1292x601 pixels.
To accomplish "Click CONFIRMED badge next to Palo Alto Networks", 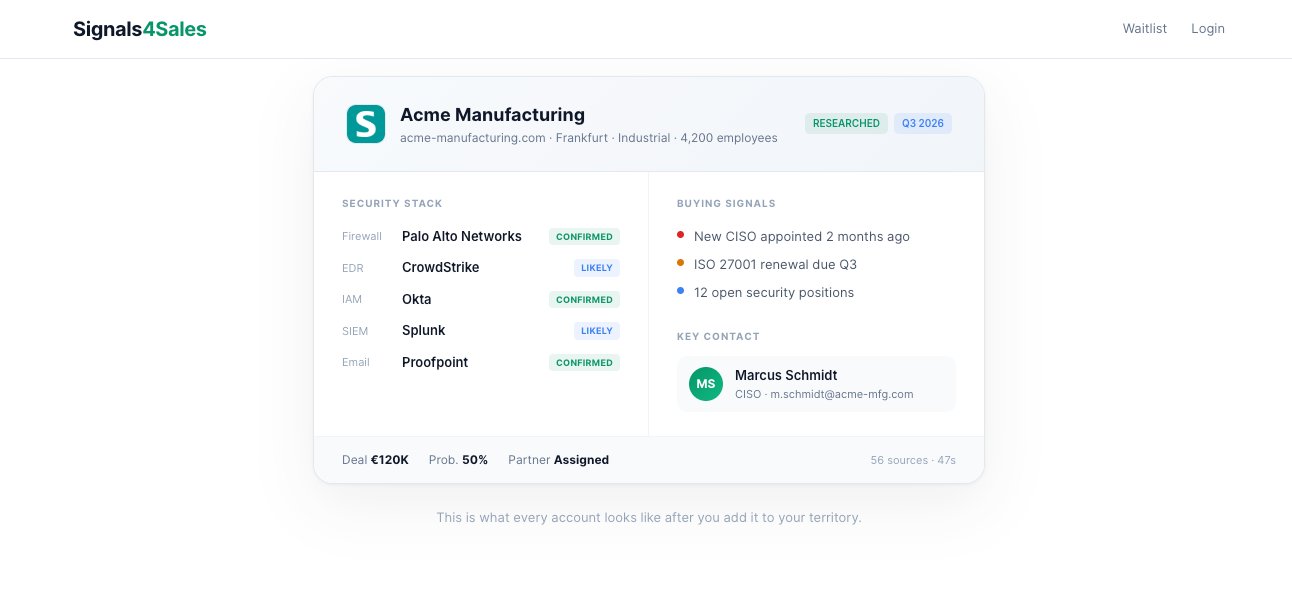I will tap(584, 237).
